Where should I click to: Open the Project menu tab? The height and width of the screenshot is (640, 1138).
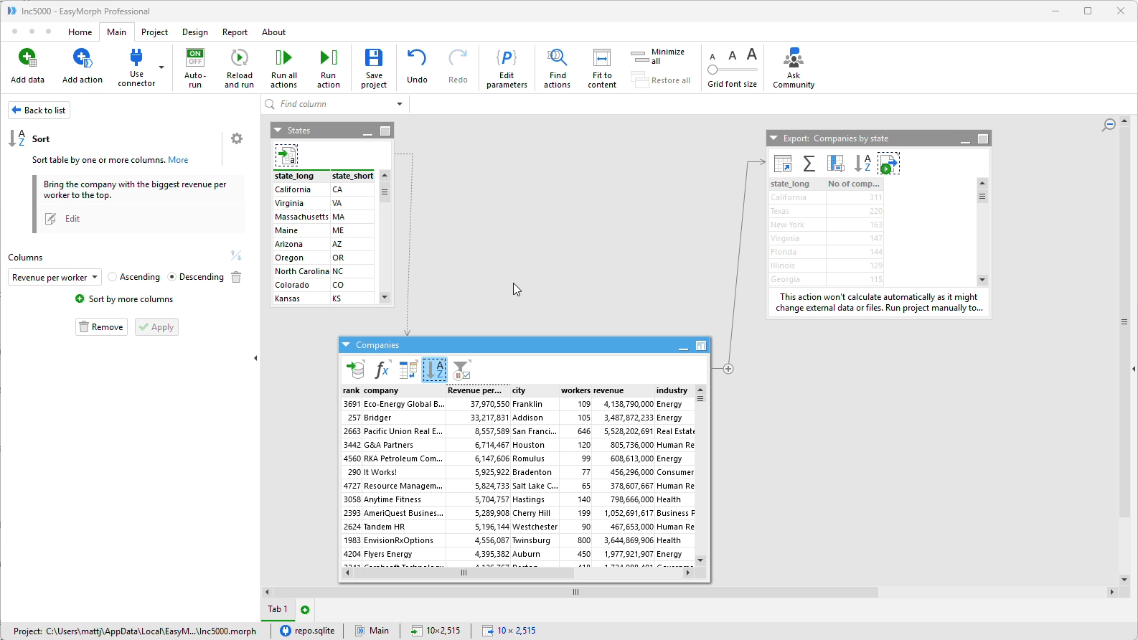(154, 32)
